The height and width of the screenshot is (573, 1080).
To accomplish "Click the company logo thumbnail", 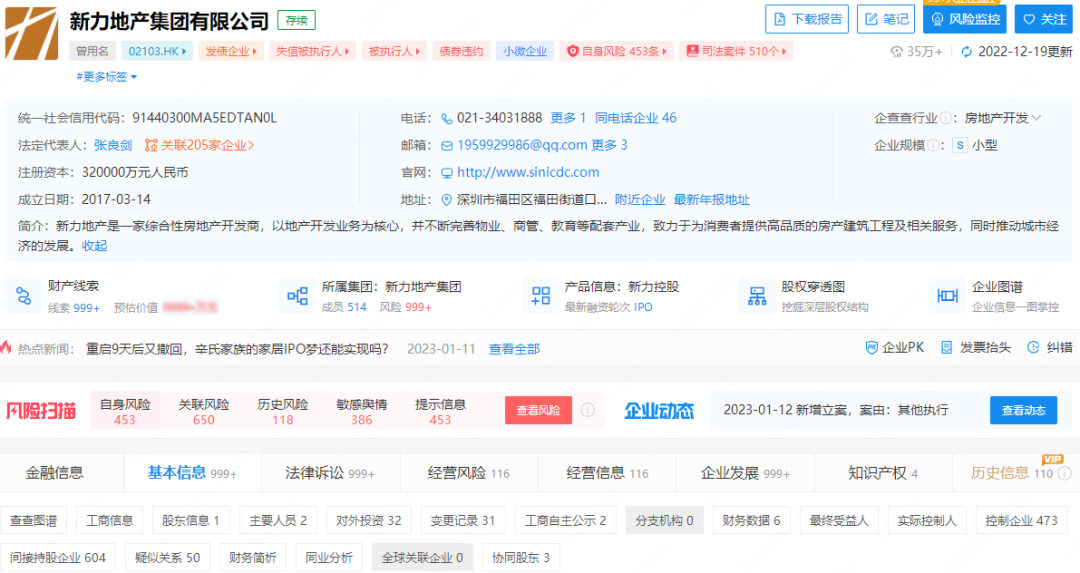I will point(32,33).
